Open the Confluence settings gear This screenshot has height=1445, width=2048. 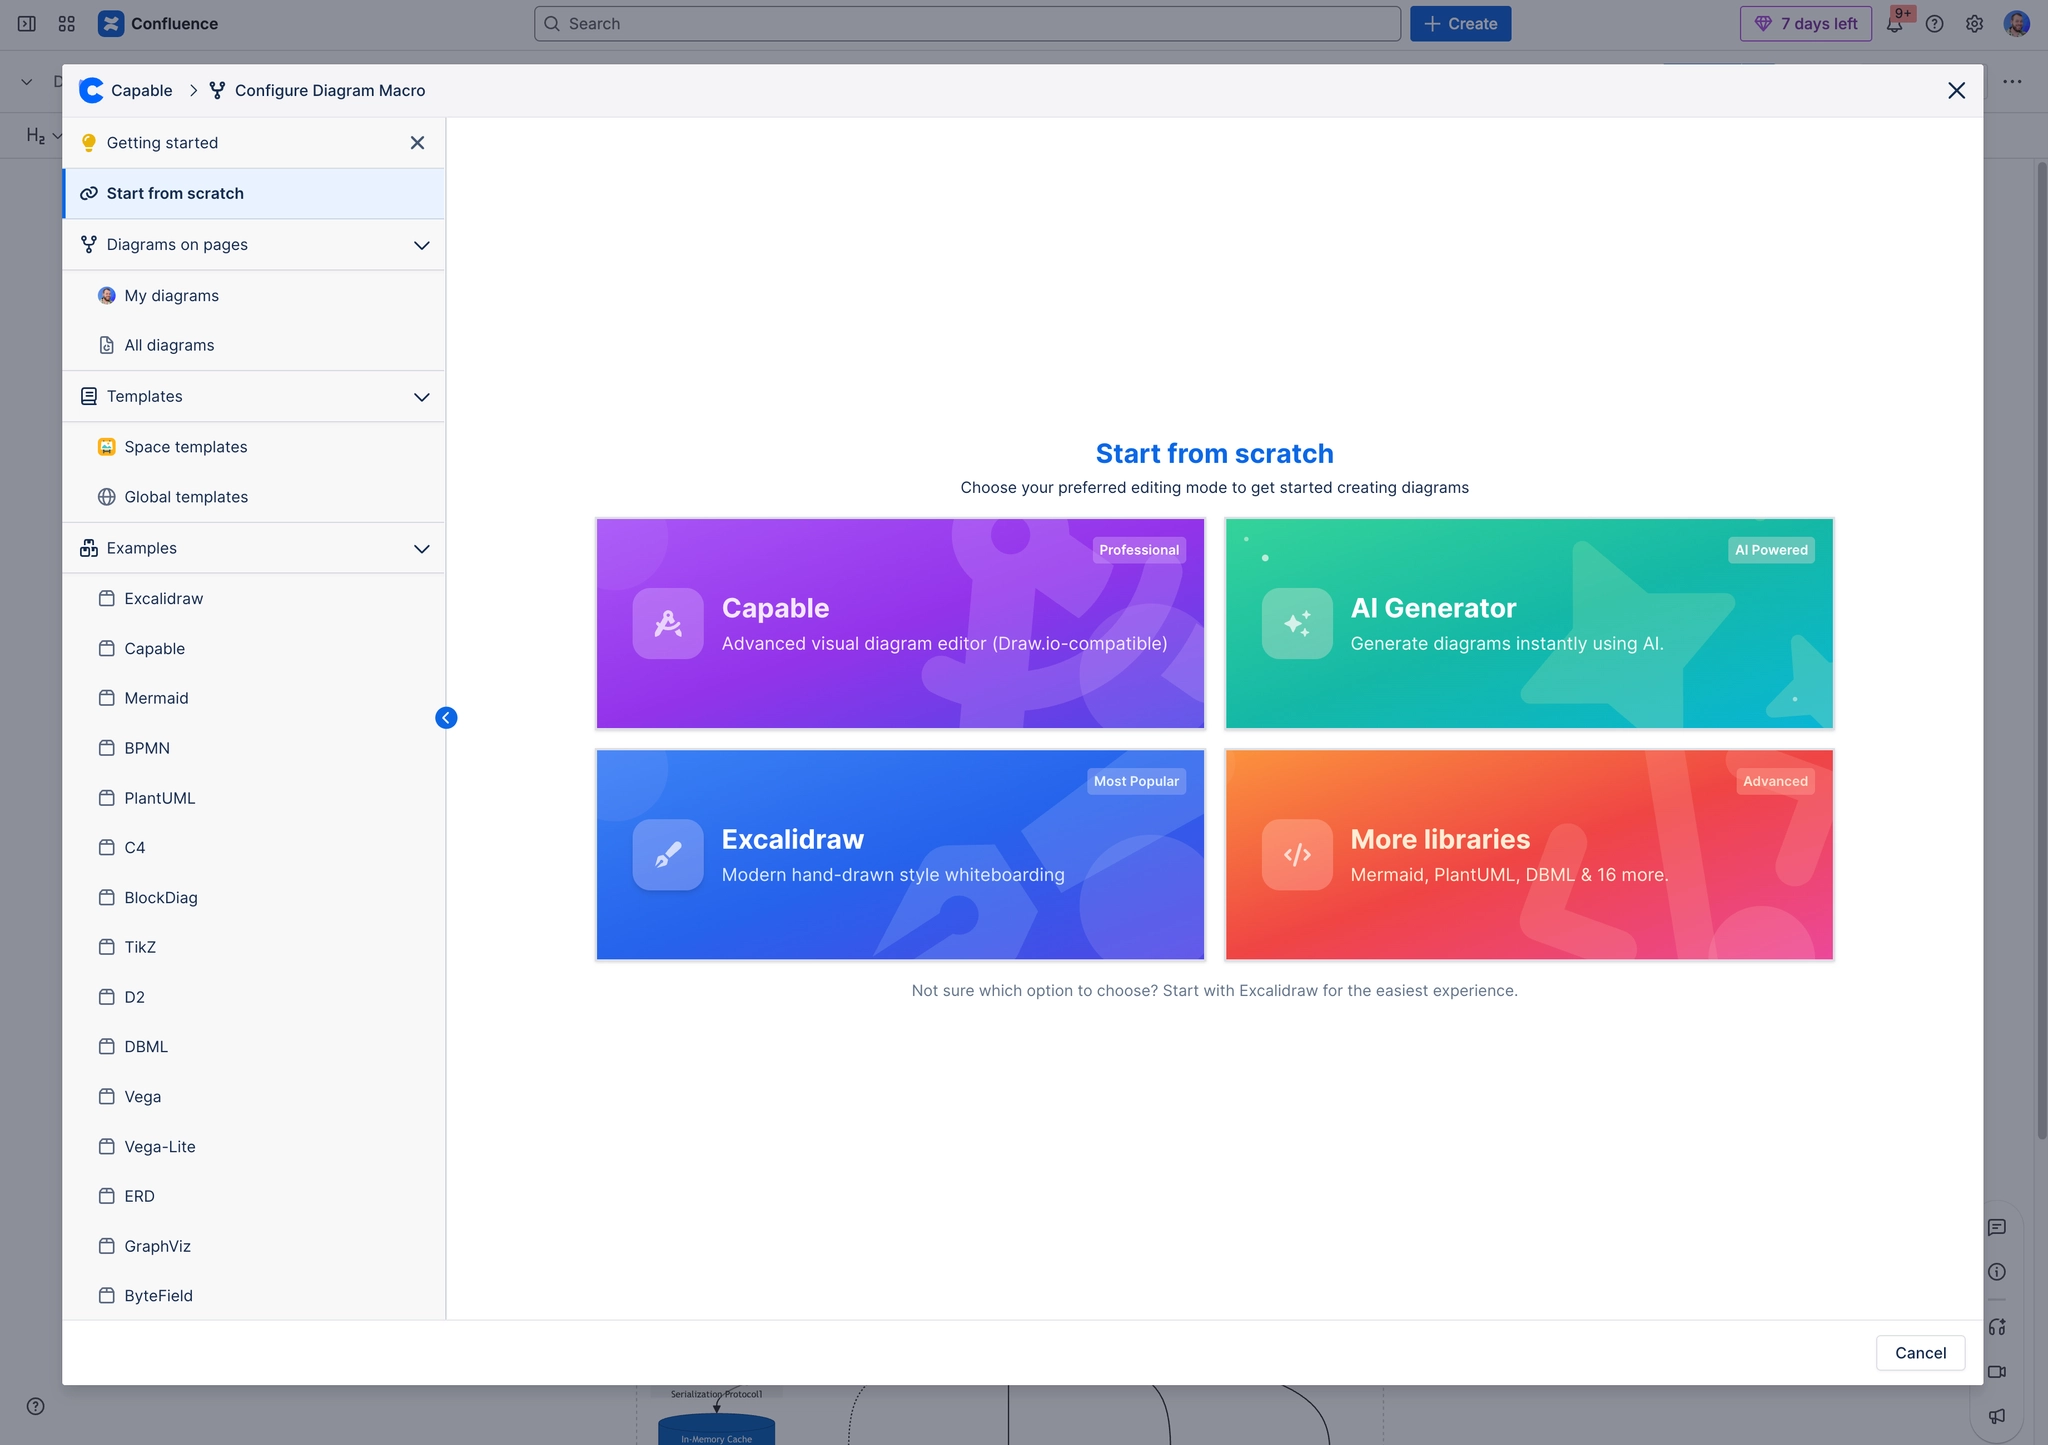click(1974, 24)
